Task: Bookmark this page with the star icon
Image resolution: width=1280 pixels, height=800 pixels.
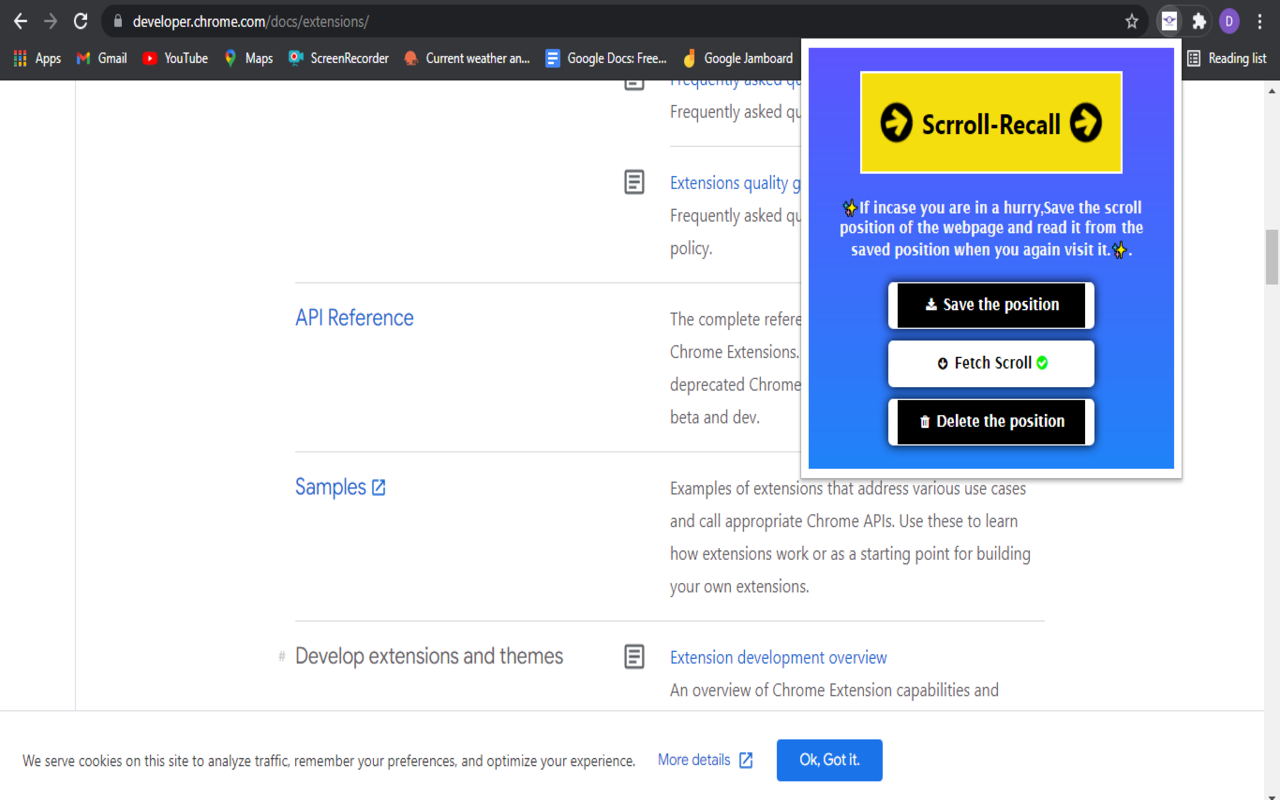Action: [x=1132, y=21]
